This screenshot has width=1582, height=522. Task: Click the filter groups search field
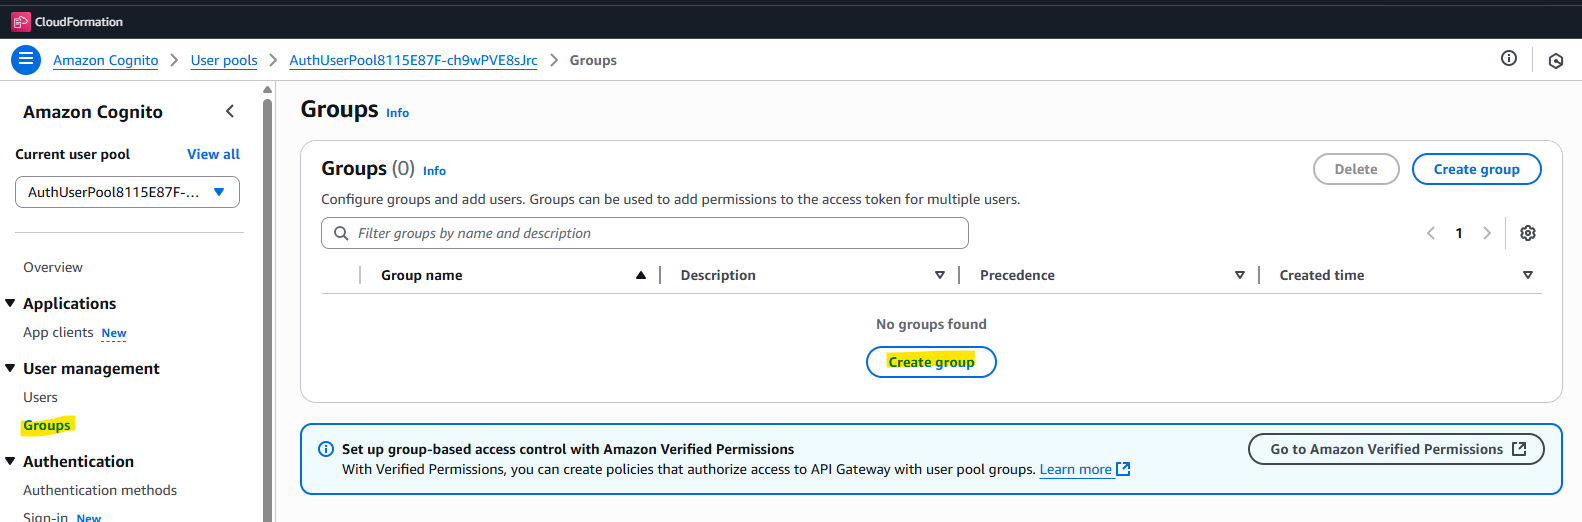tap(645, 233)
